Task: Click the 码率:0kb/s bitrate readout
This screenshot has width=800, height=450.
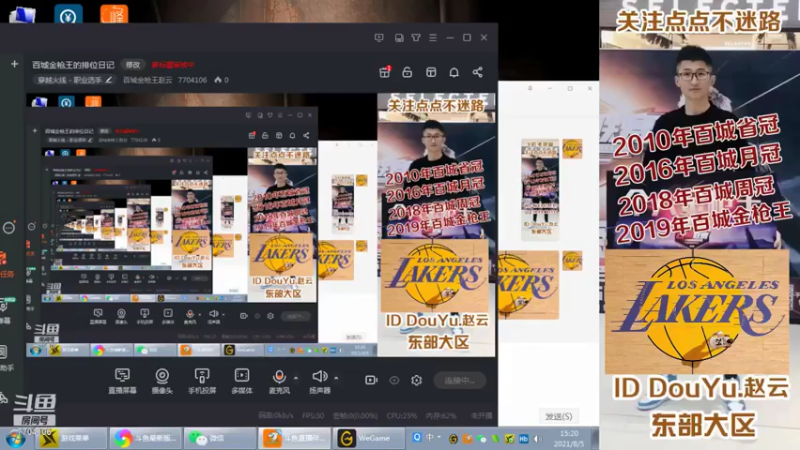Action: click(276, 416)
